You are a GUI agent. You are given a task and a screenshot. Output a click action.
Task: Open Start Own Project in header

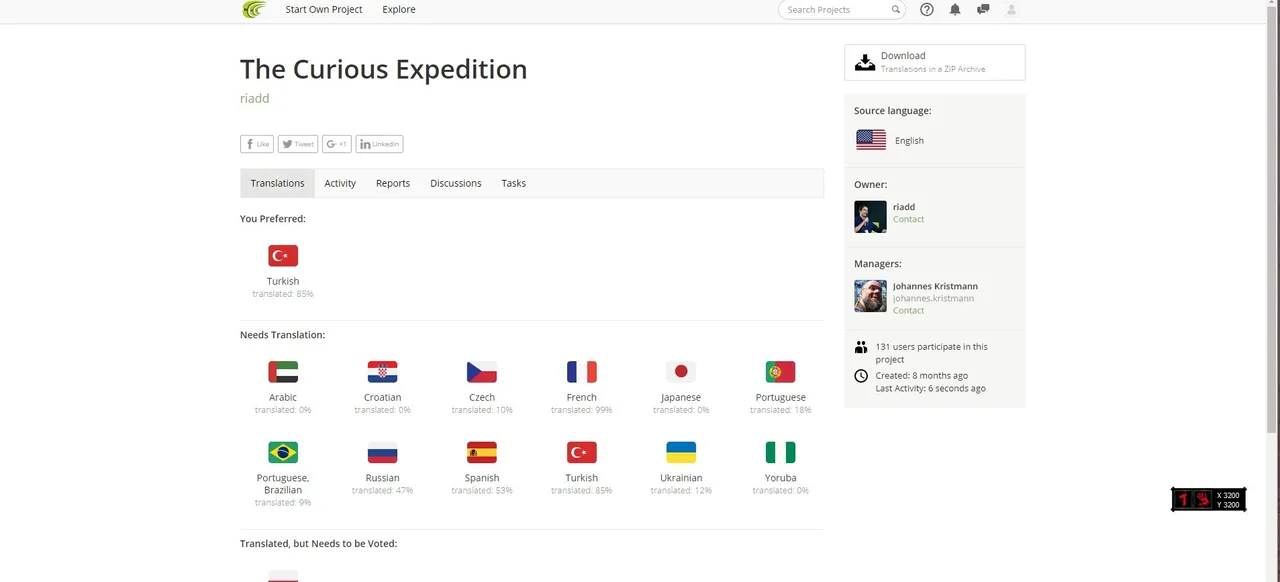pyautogui.click(x=324, y=10)
